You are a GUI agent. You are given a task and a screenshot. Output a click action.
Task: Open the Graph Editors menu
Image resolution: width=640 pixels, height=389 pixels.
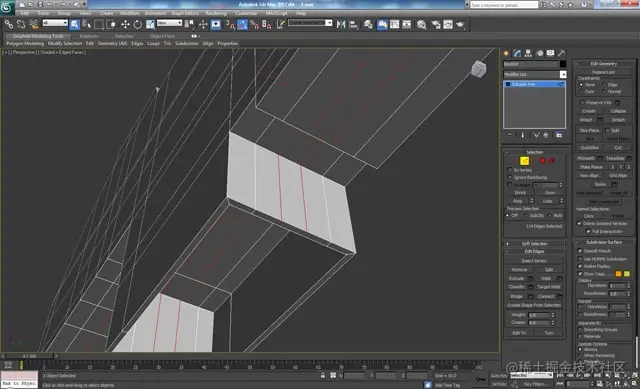(184, 13)
